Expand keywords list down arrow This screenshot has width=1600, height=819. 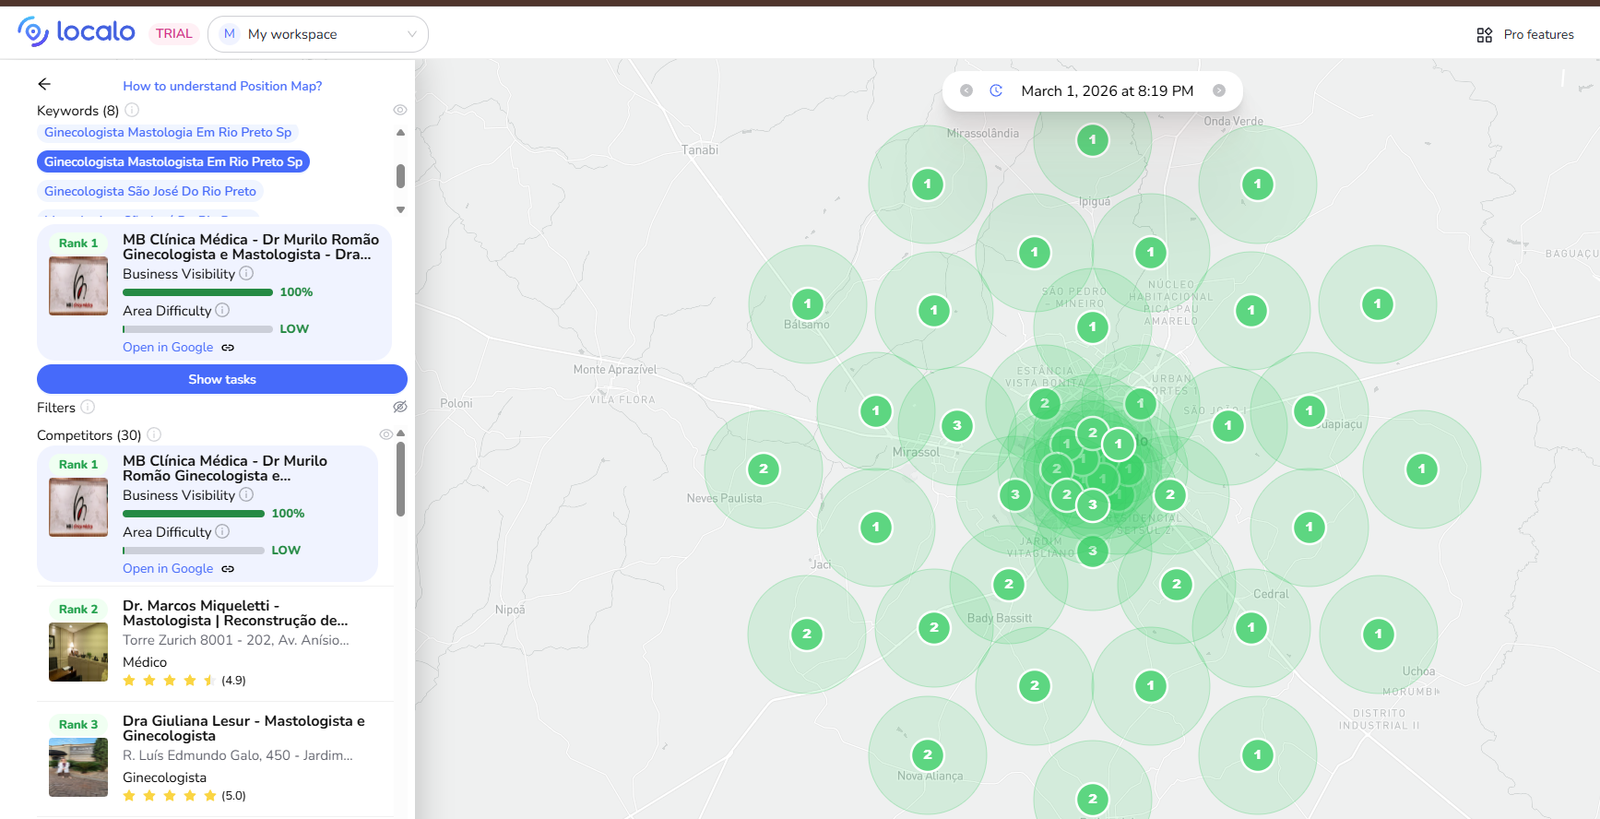click(x=401, y=210)
